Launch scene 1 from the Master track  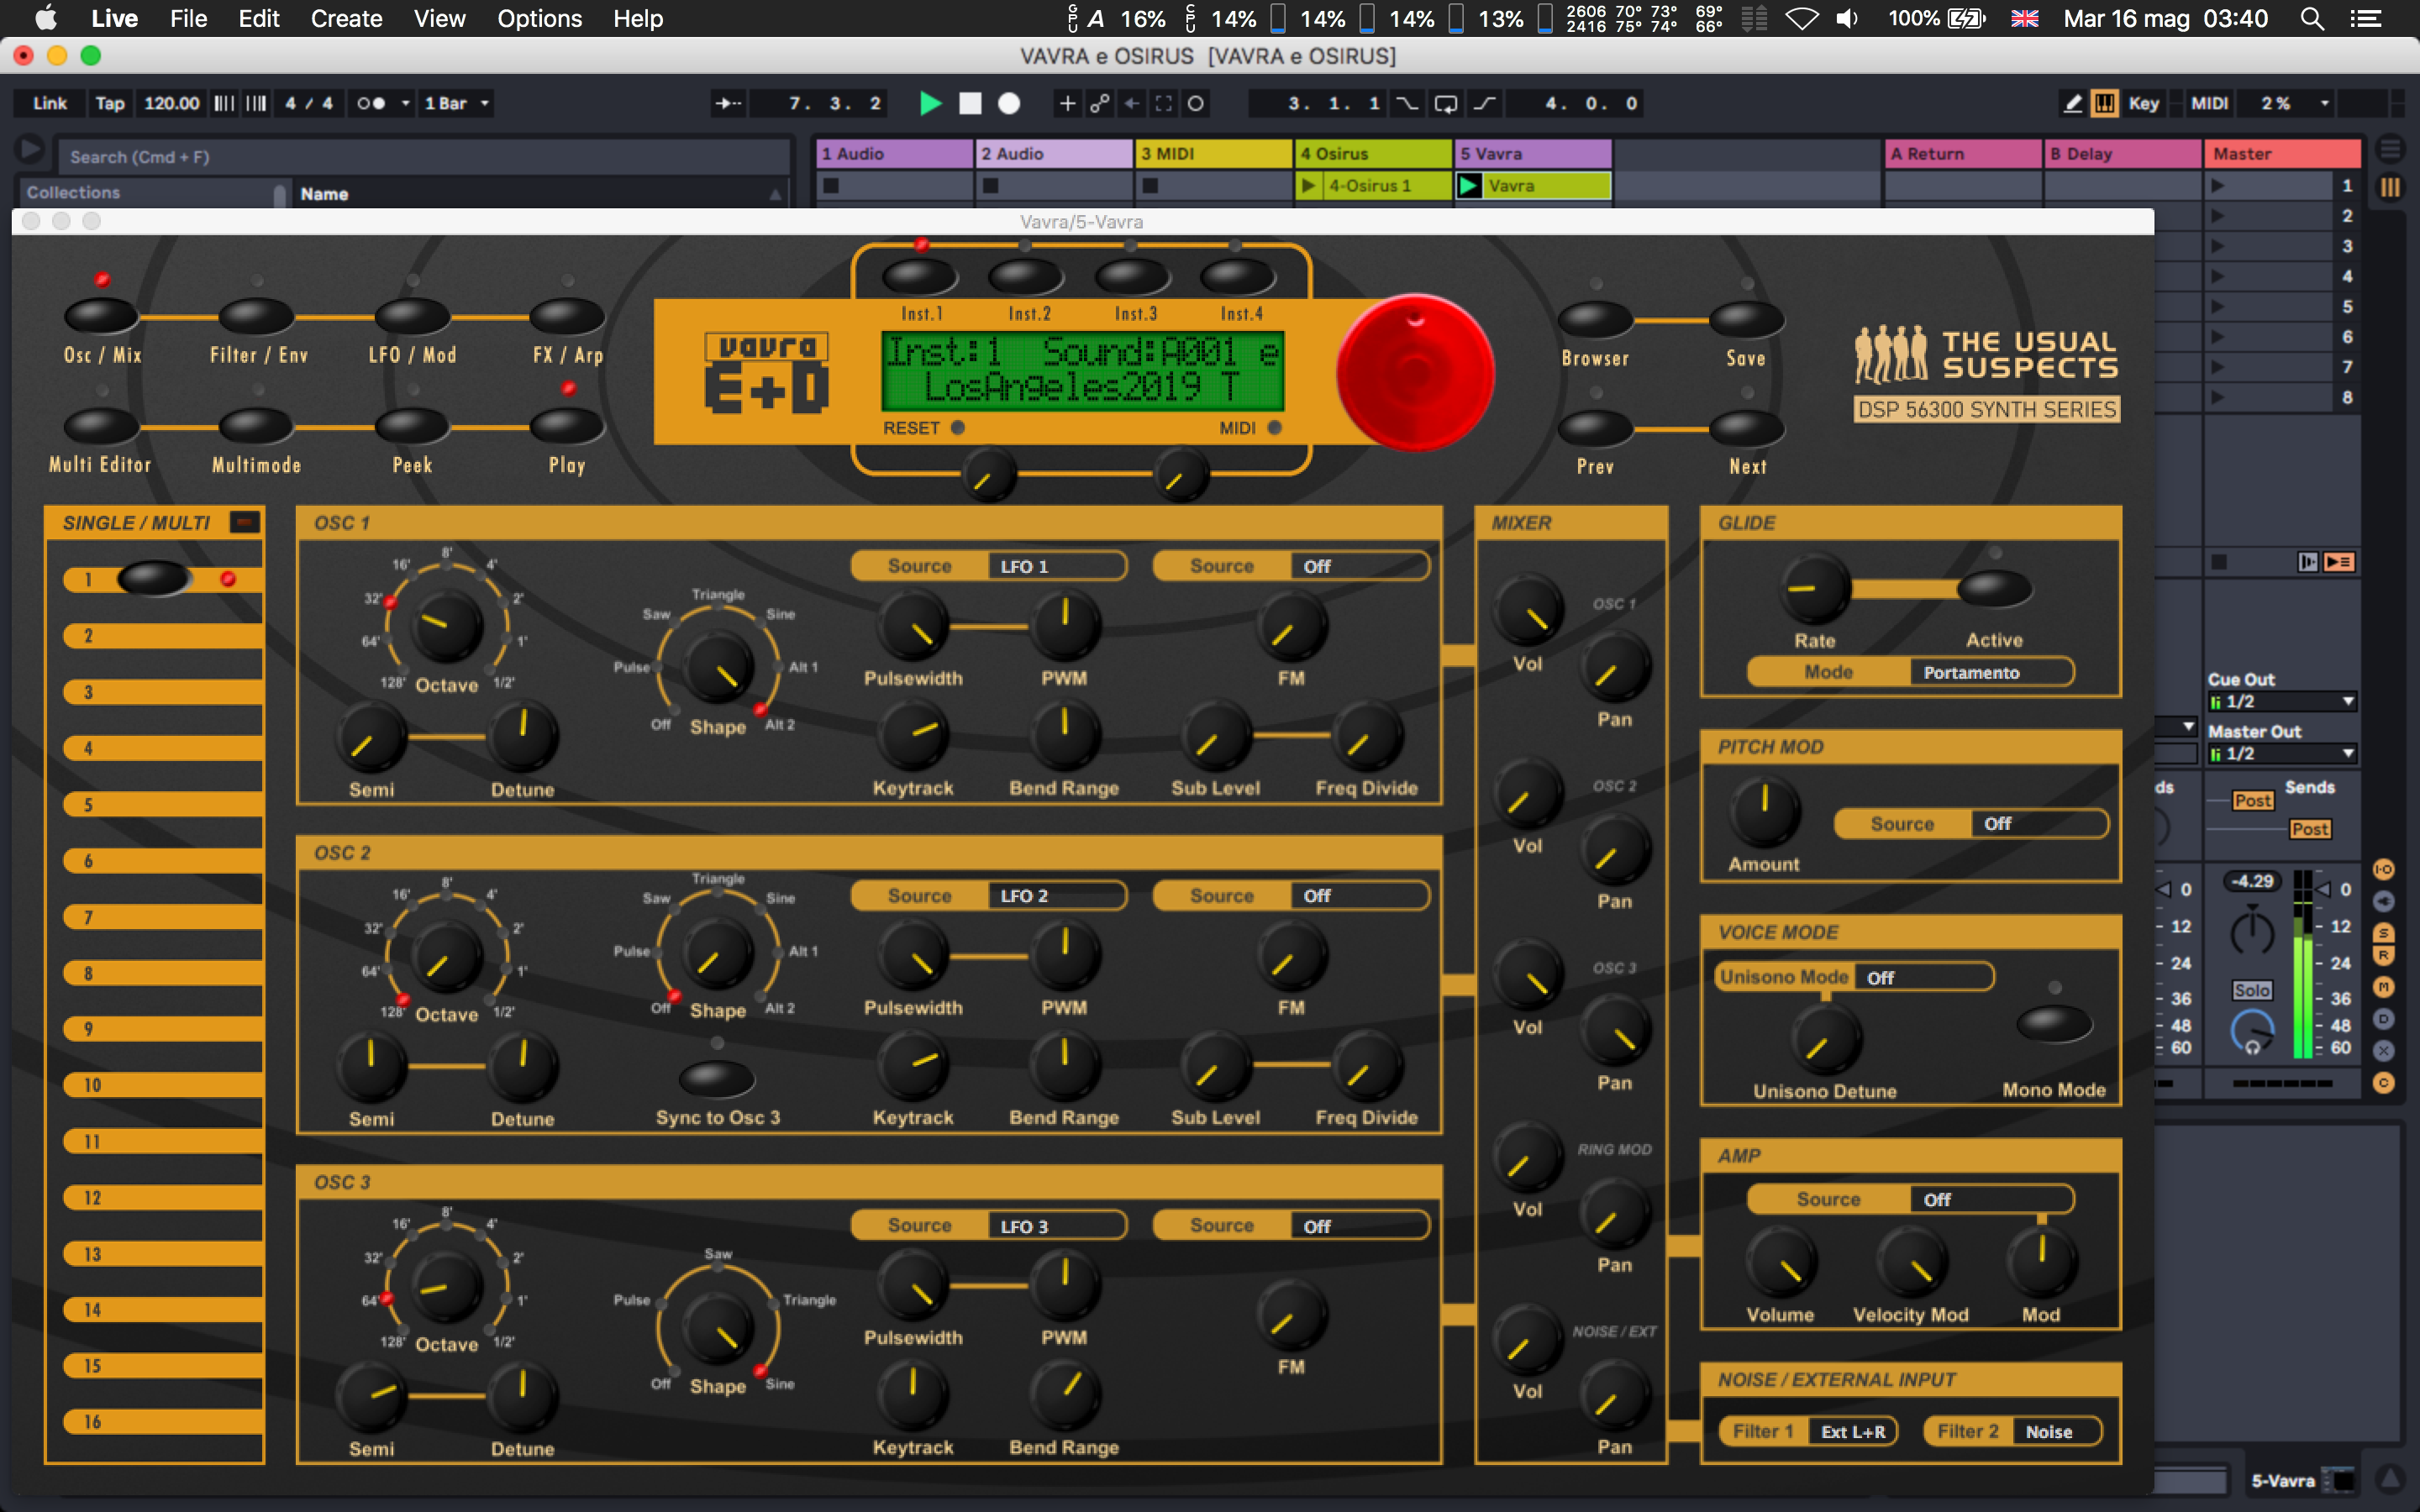tap(2217, 186)
